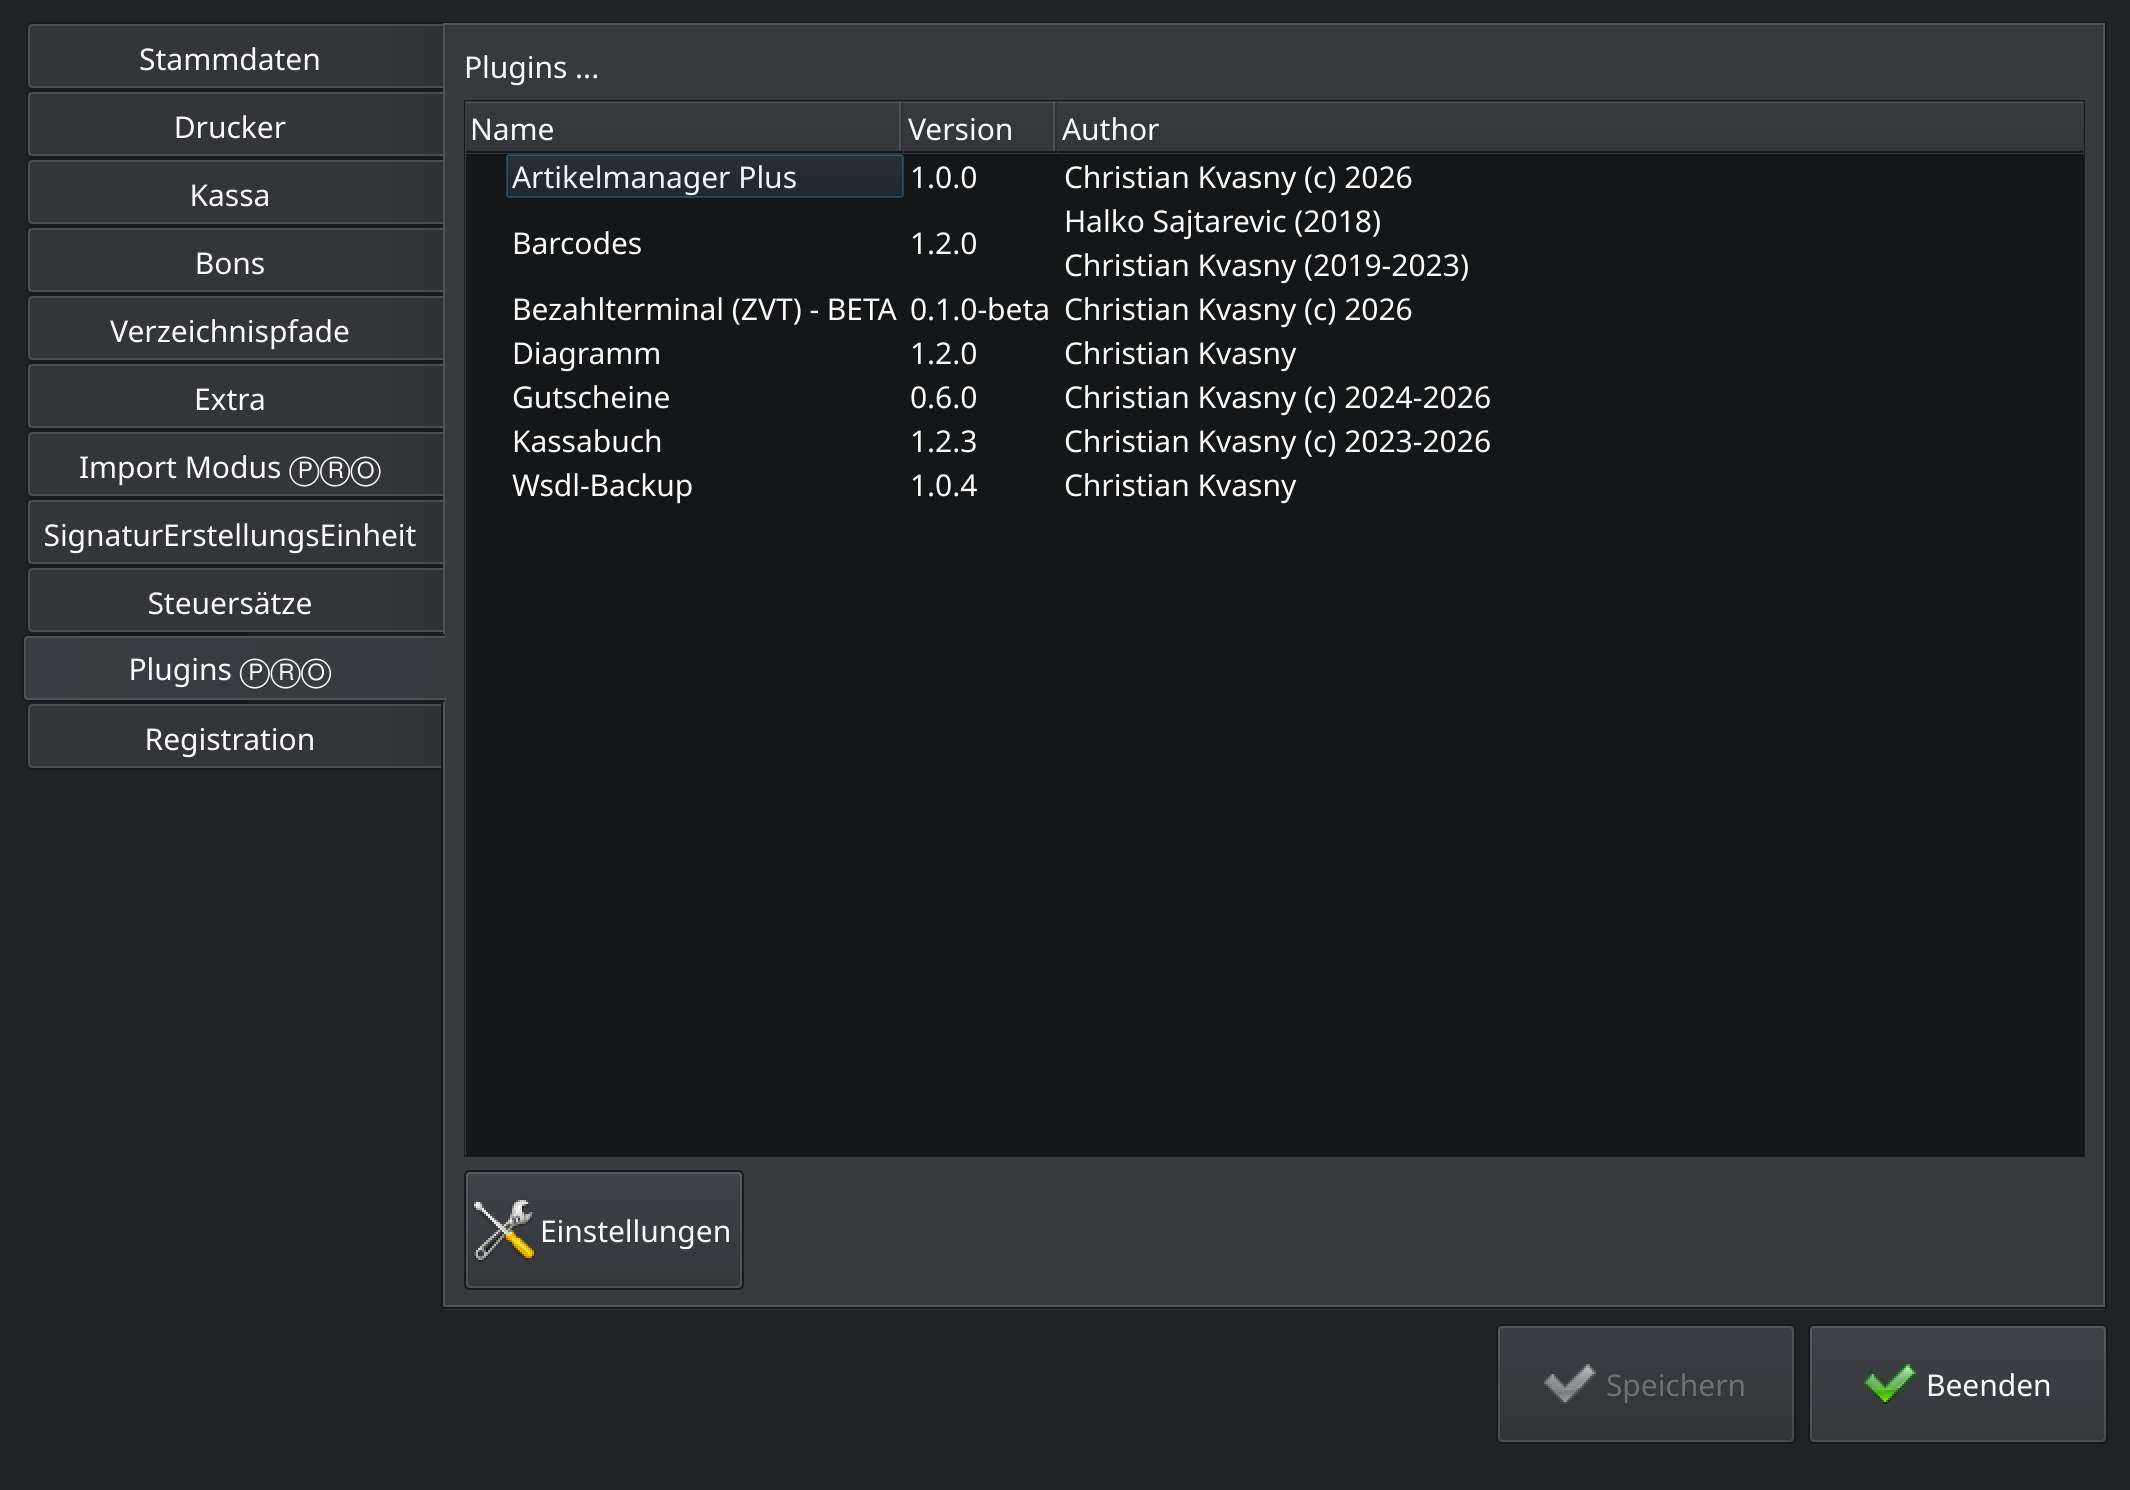This screenshot has width=2130, height=1490.
Task: Click the Author column header
Action: pos(1569,128)
